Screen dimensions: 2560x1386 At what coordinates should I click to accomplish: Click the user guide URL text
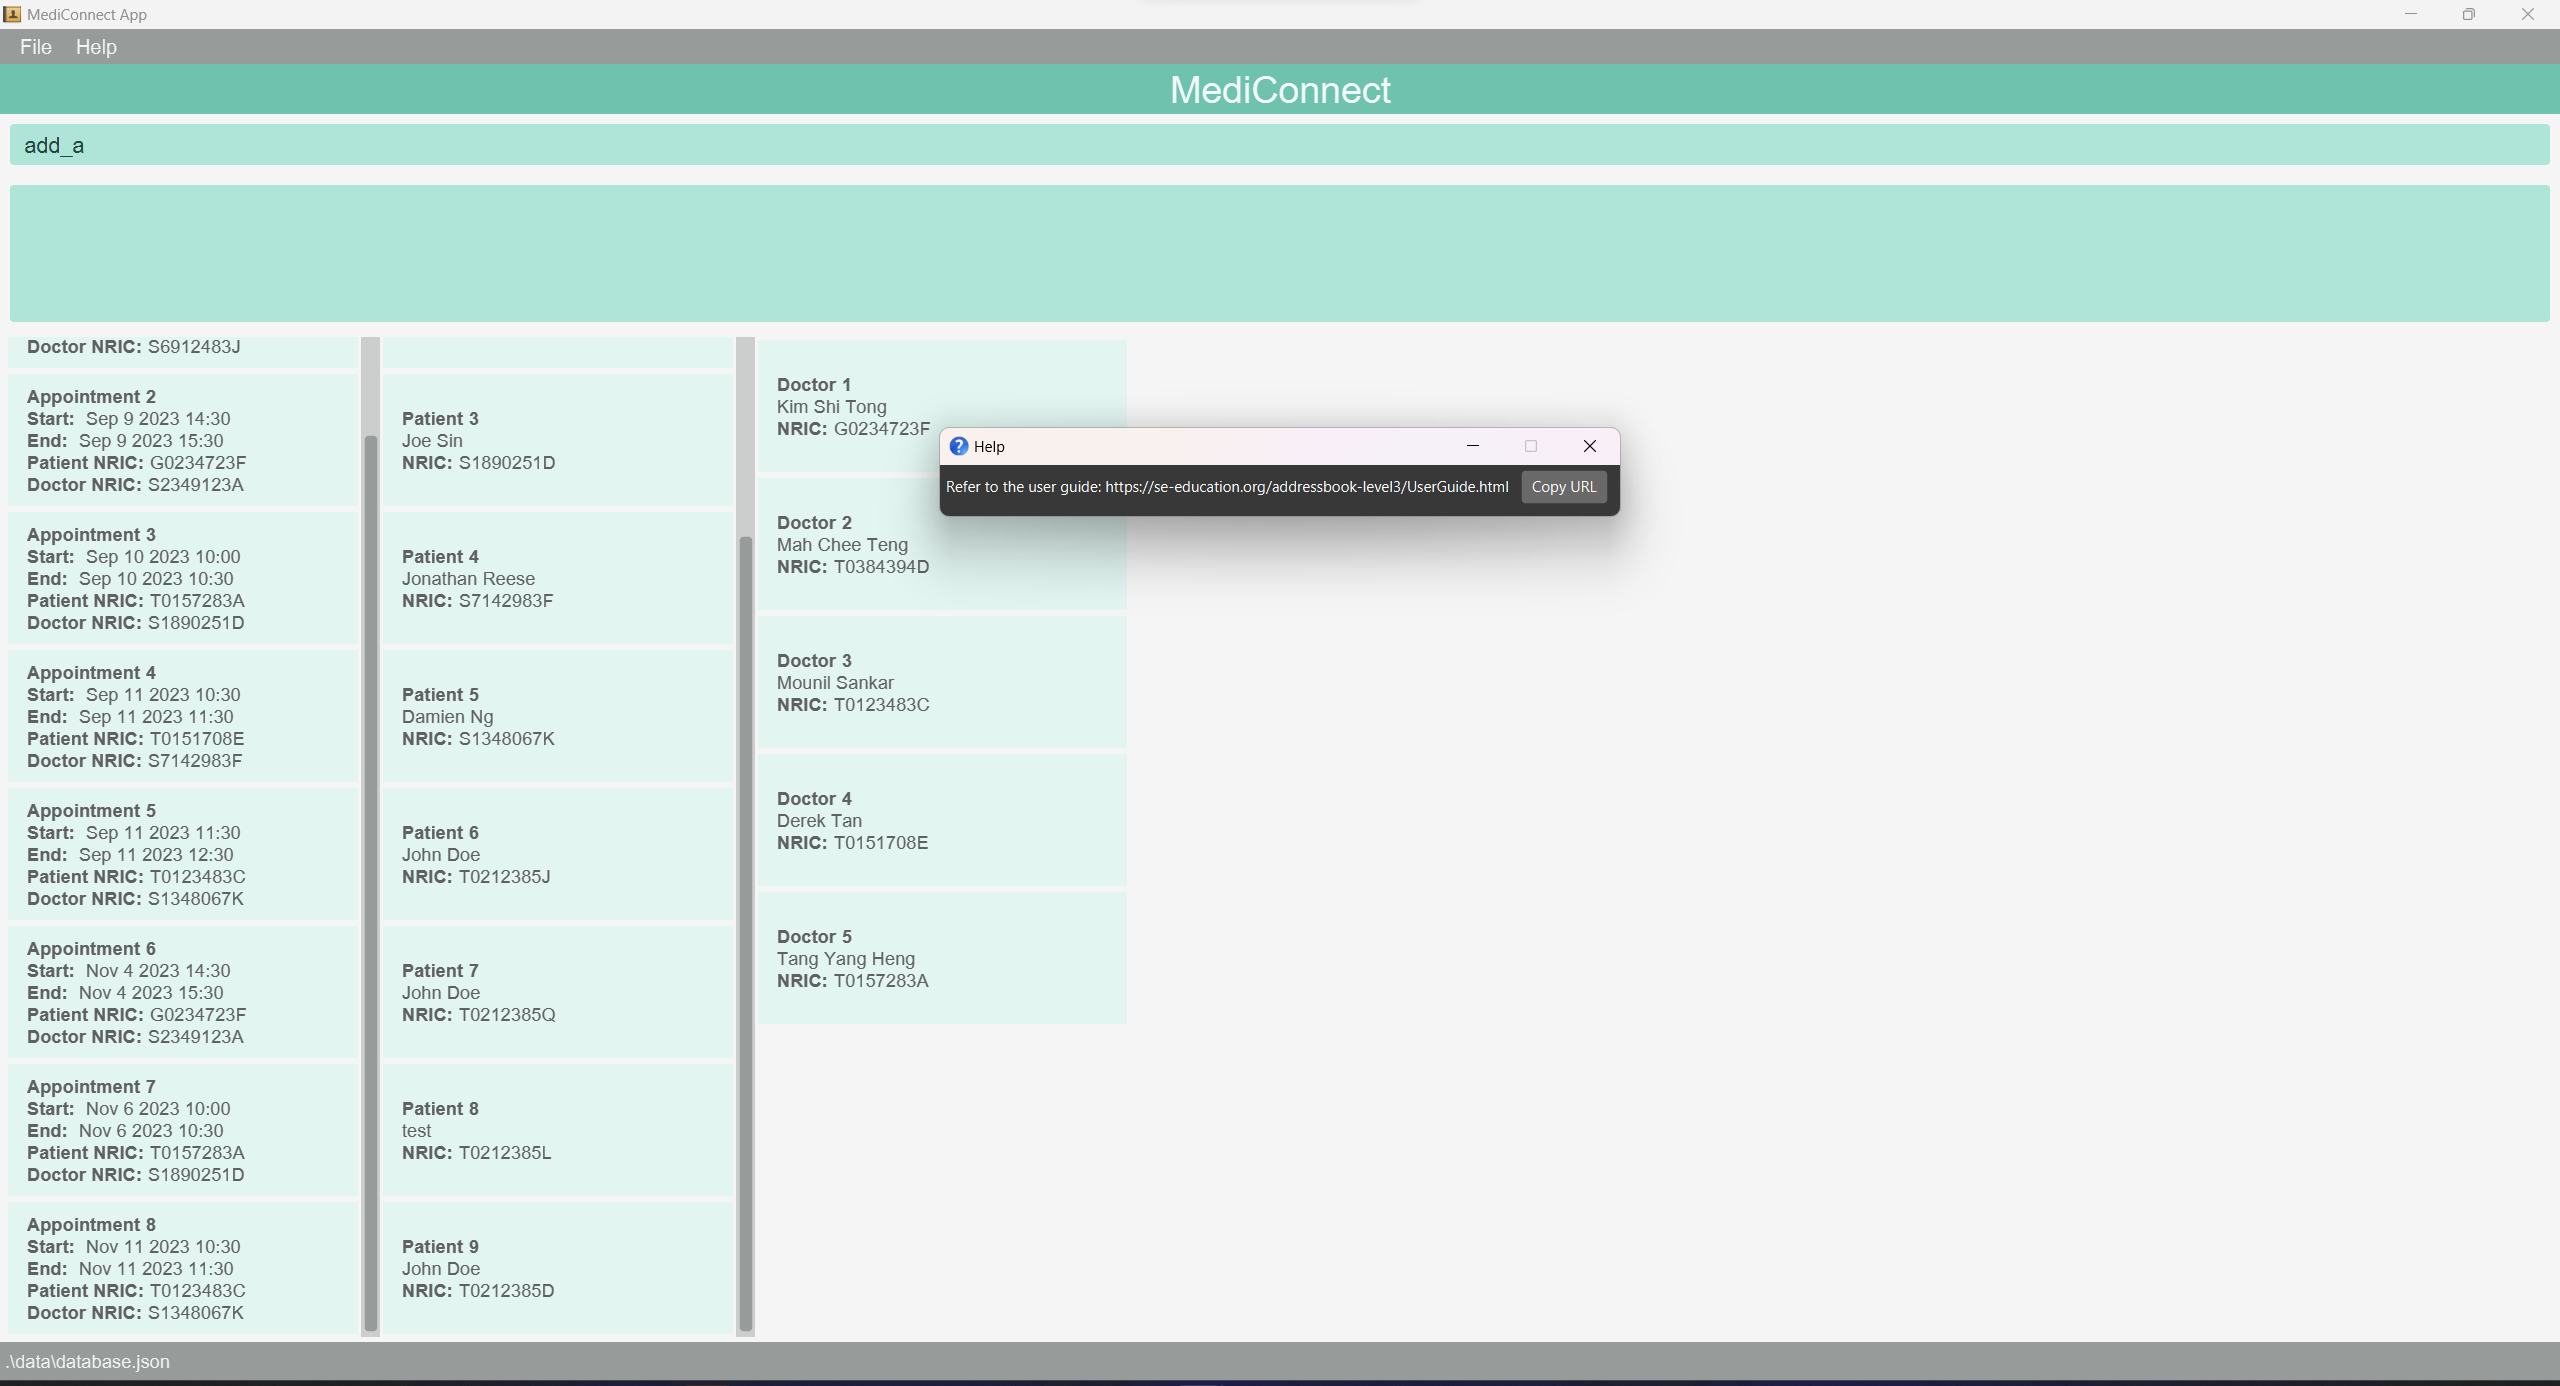(x=1306, y=487)
